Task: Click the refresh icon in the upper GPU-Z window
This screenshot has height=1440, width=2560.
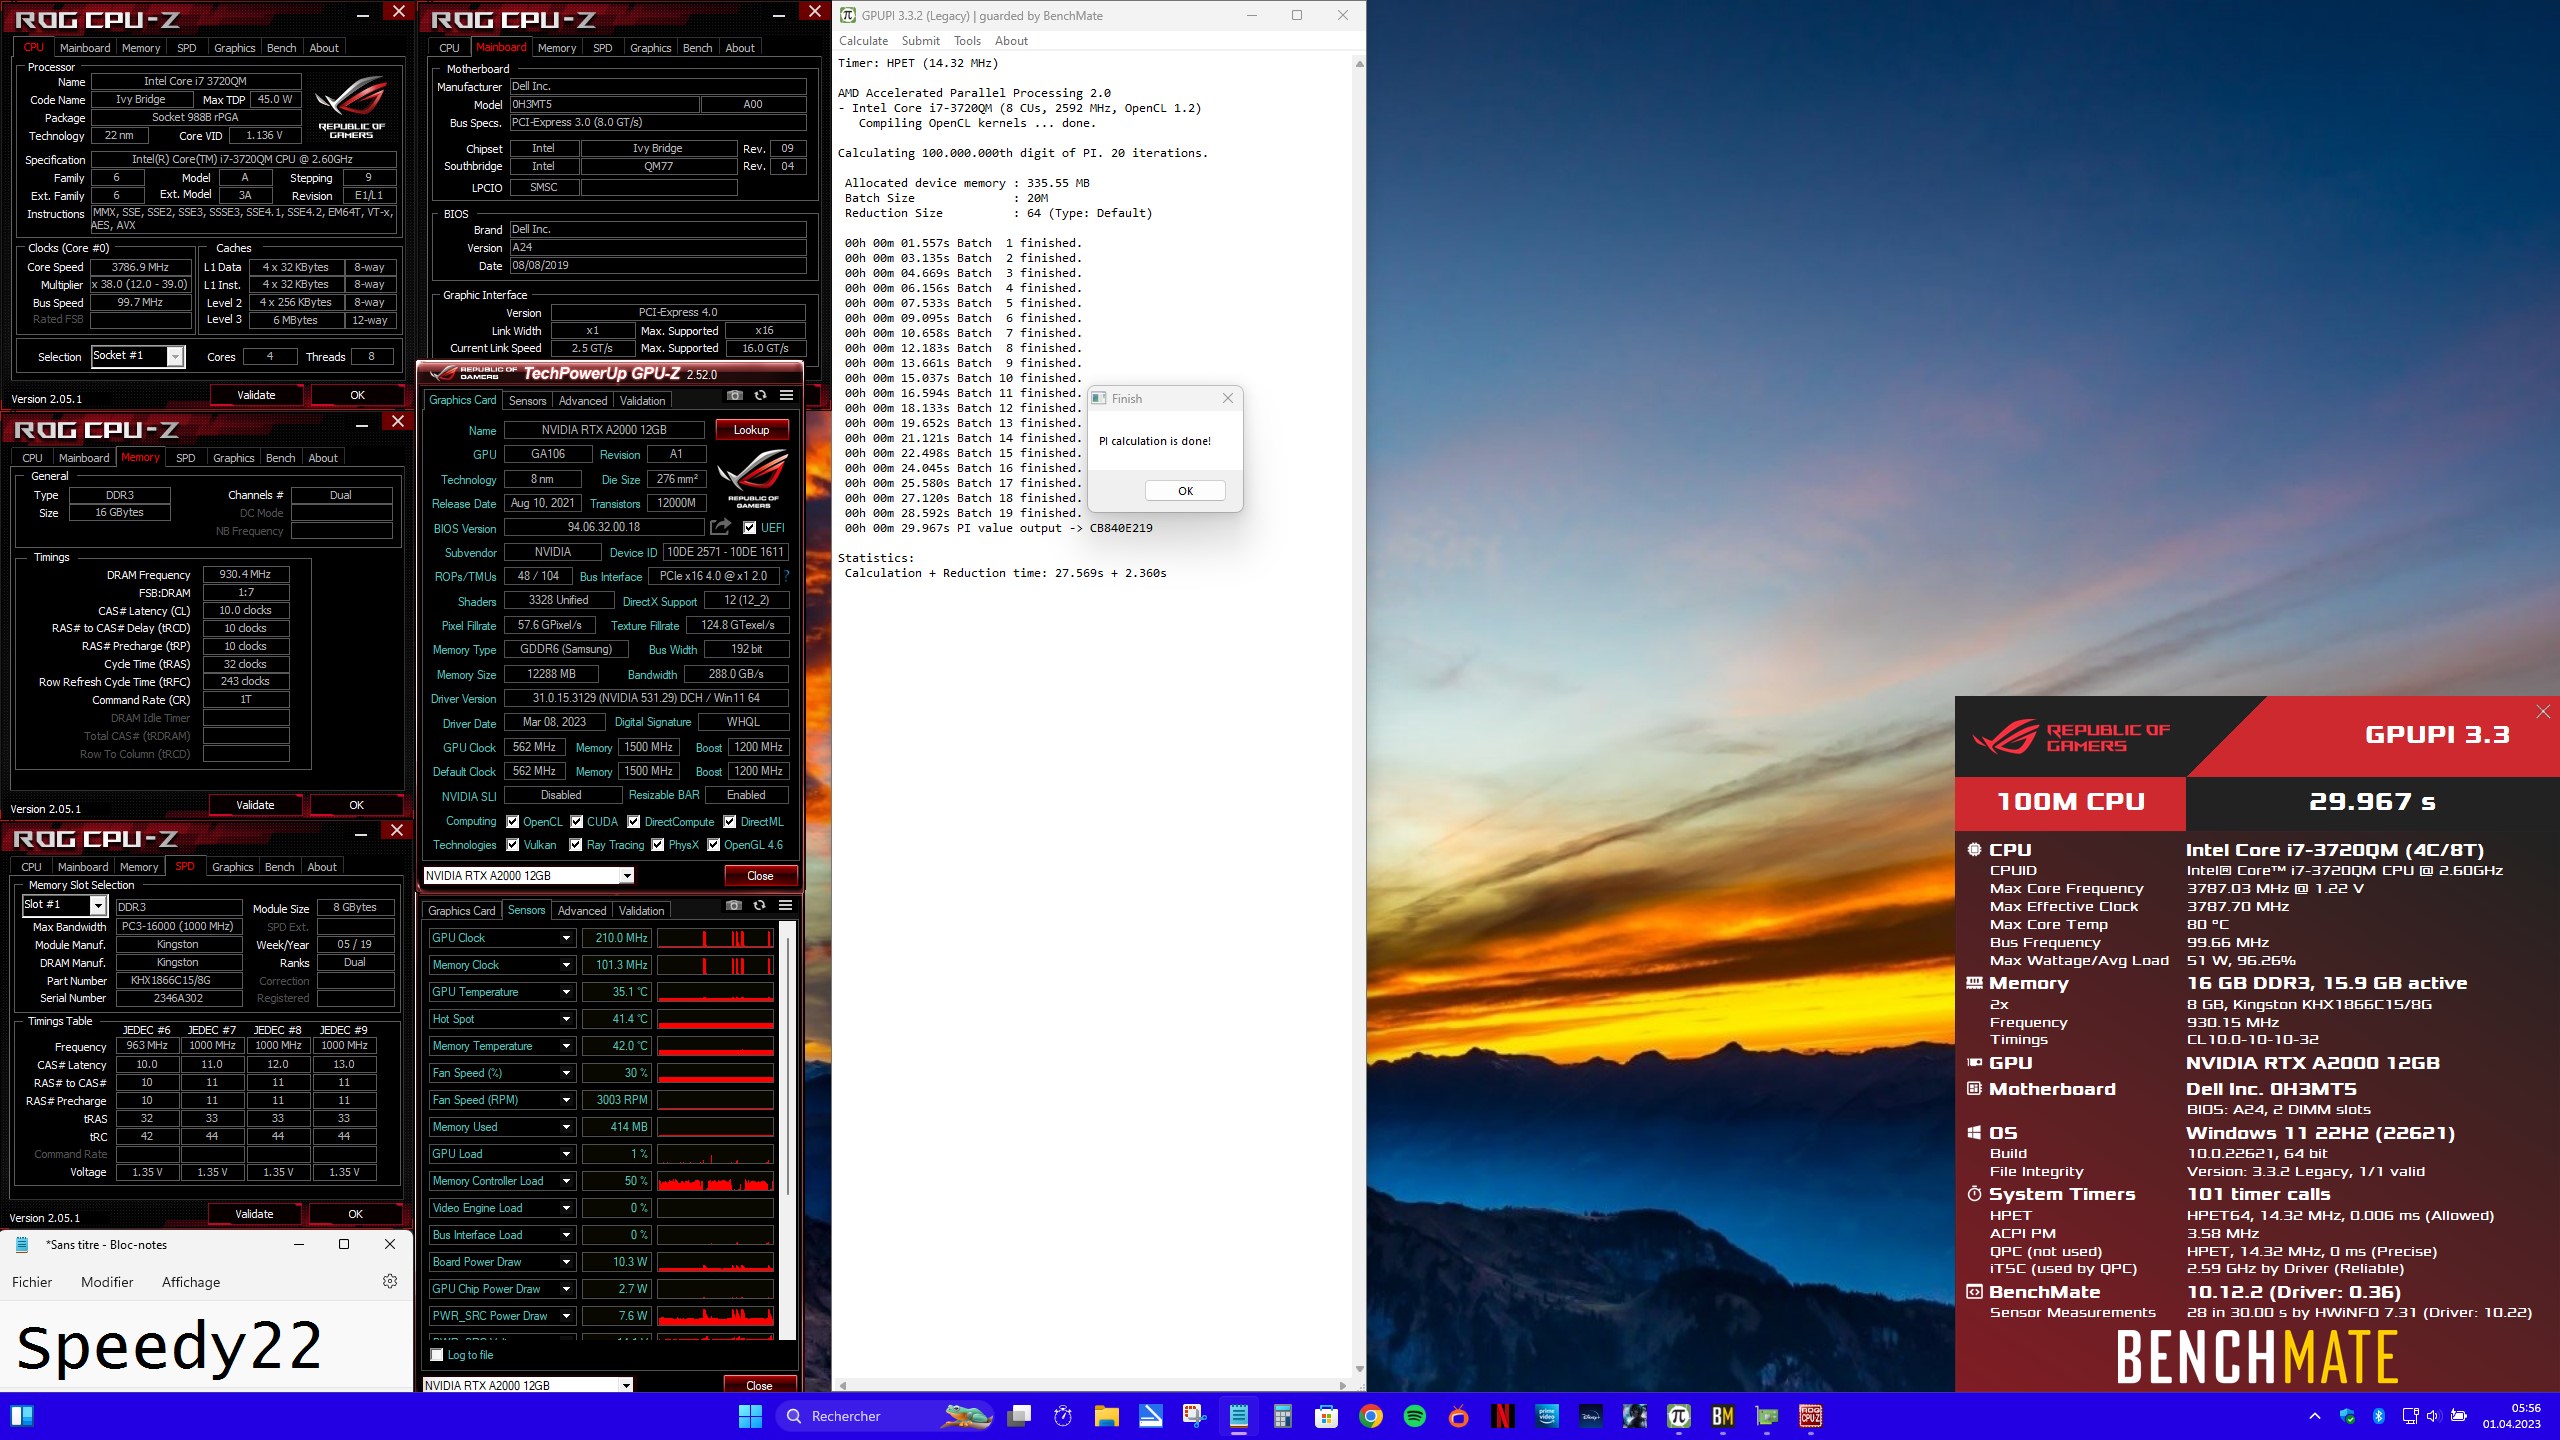Action: click(760, 396)
